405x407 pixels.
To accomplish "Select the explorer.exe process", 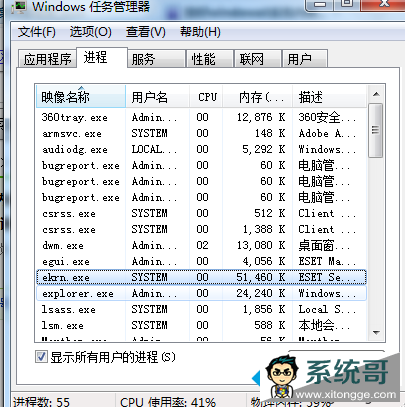I will pos(201,293).
